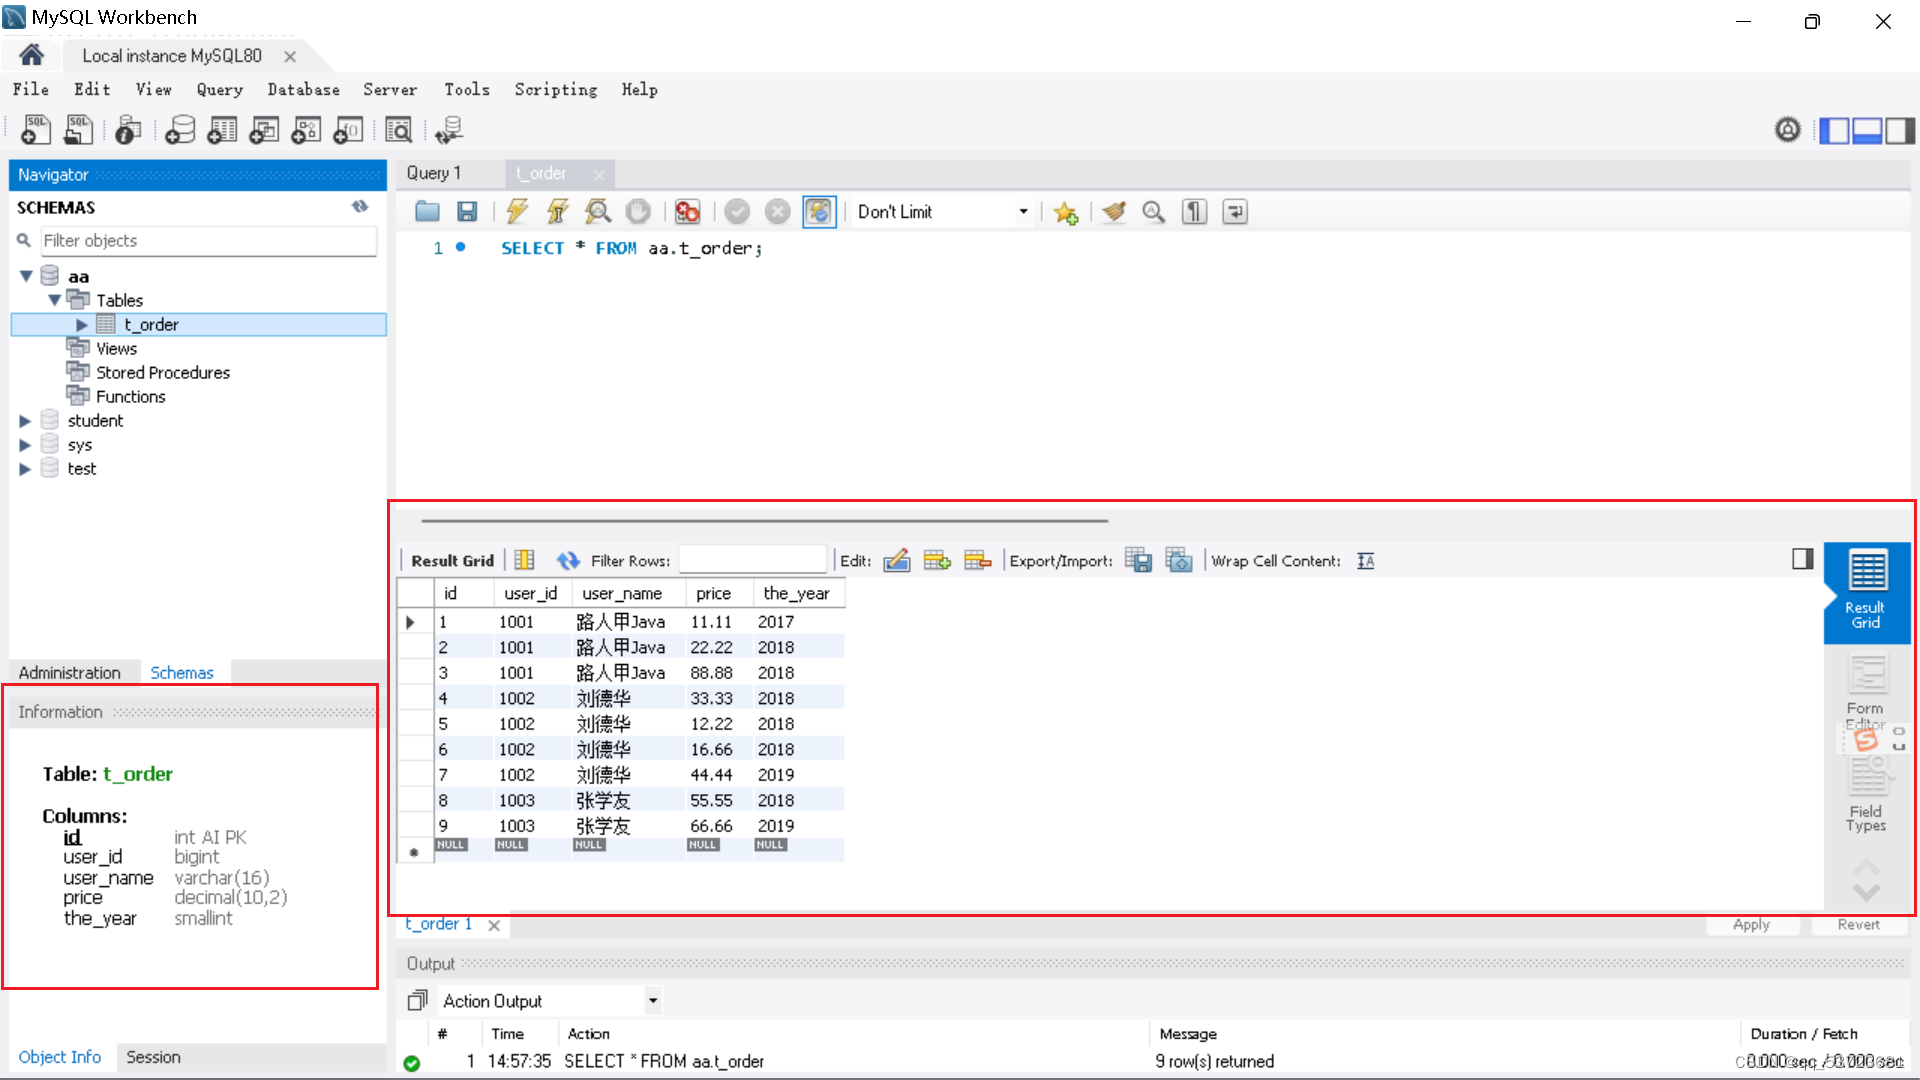Switch to the Session tab

(x=153, y=1057)
